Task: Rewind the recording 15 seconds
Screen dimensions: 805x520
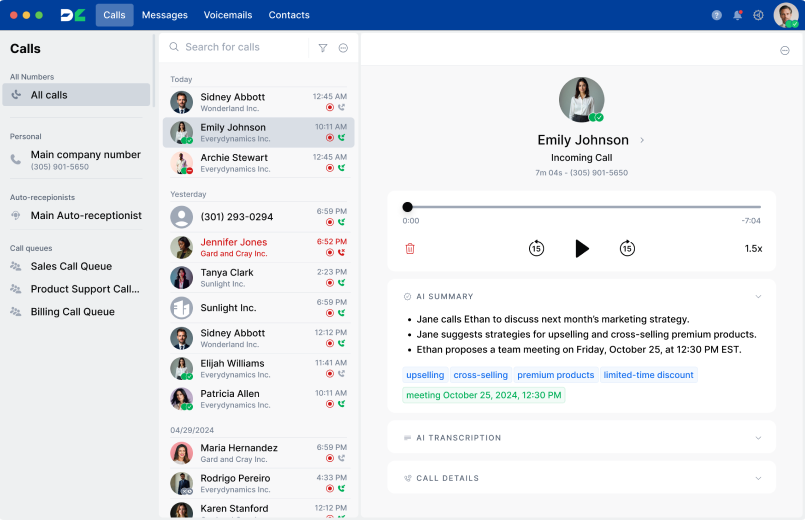Action: [x=536, y=248]
